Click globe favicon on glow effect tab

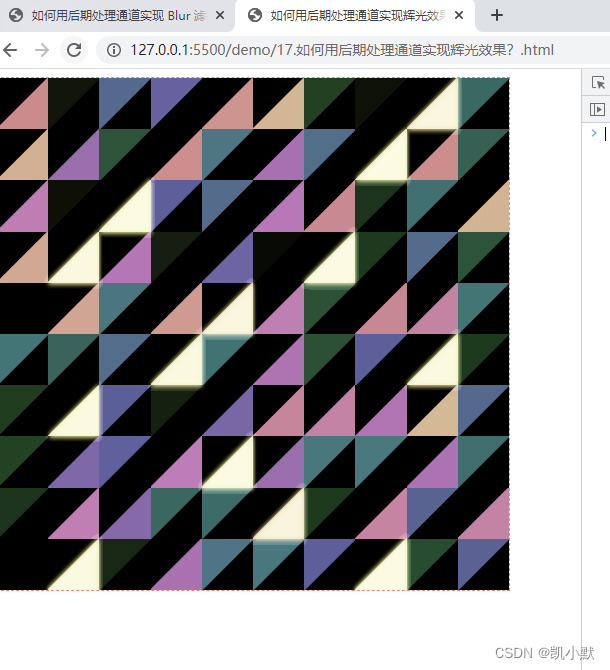255,15
